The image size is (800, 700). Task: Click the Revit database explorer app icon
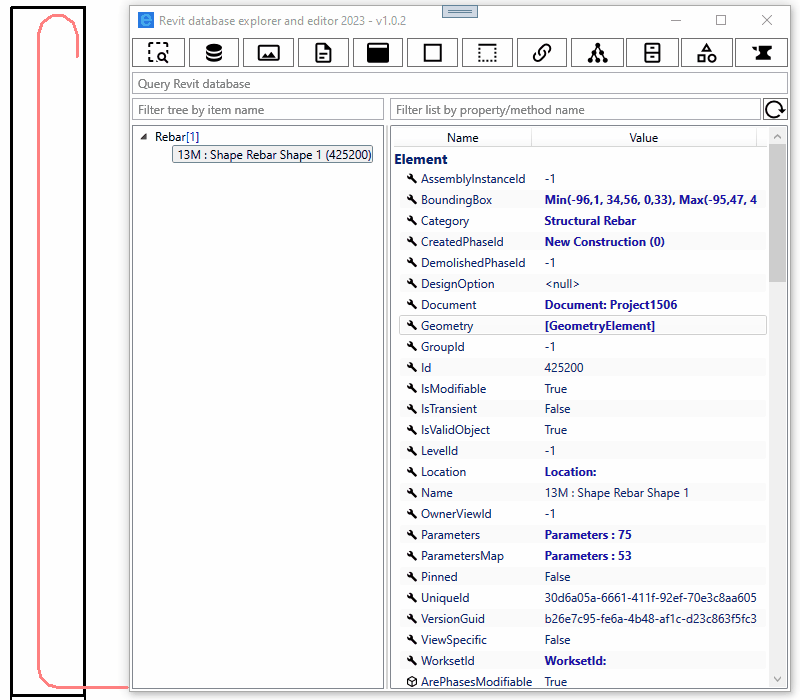[146, 20]
